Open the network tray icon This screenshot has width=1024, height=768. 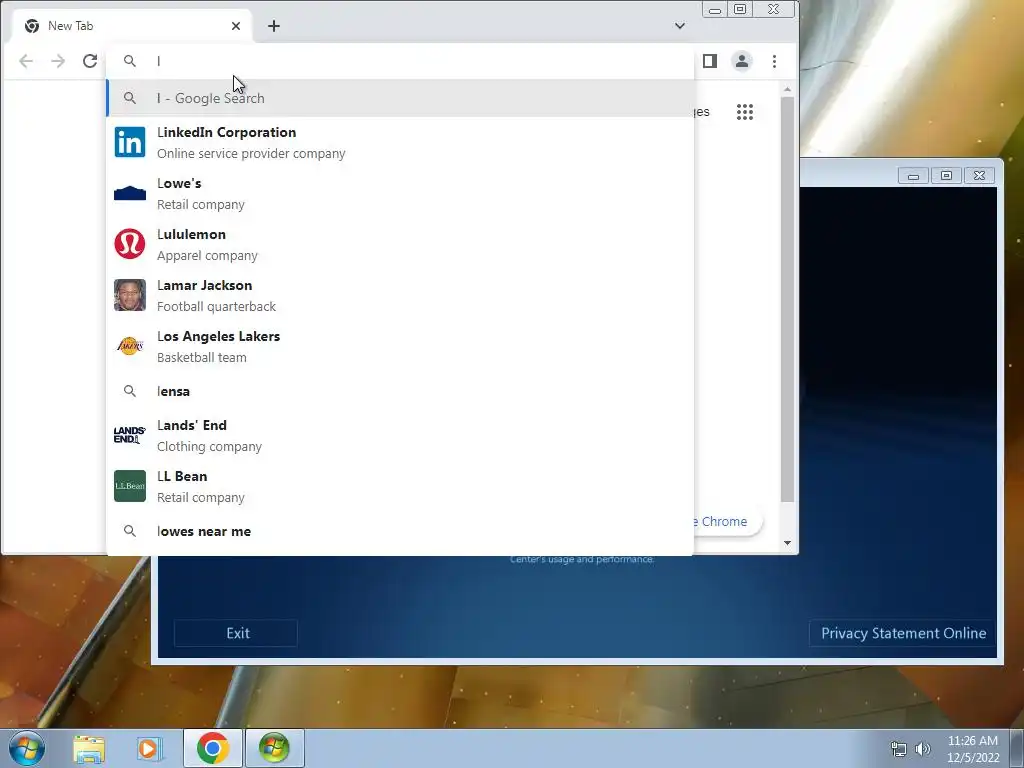coord(899,749)
